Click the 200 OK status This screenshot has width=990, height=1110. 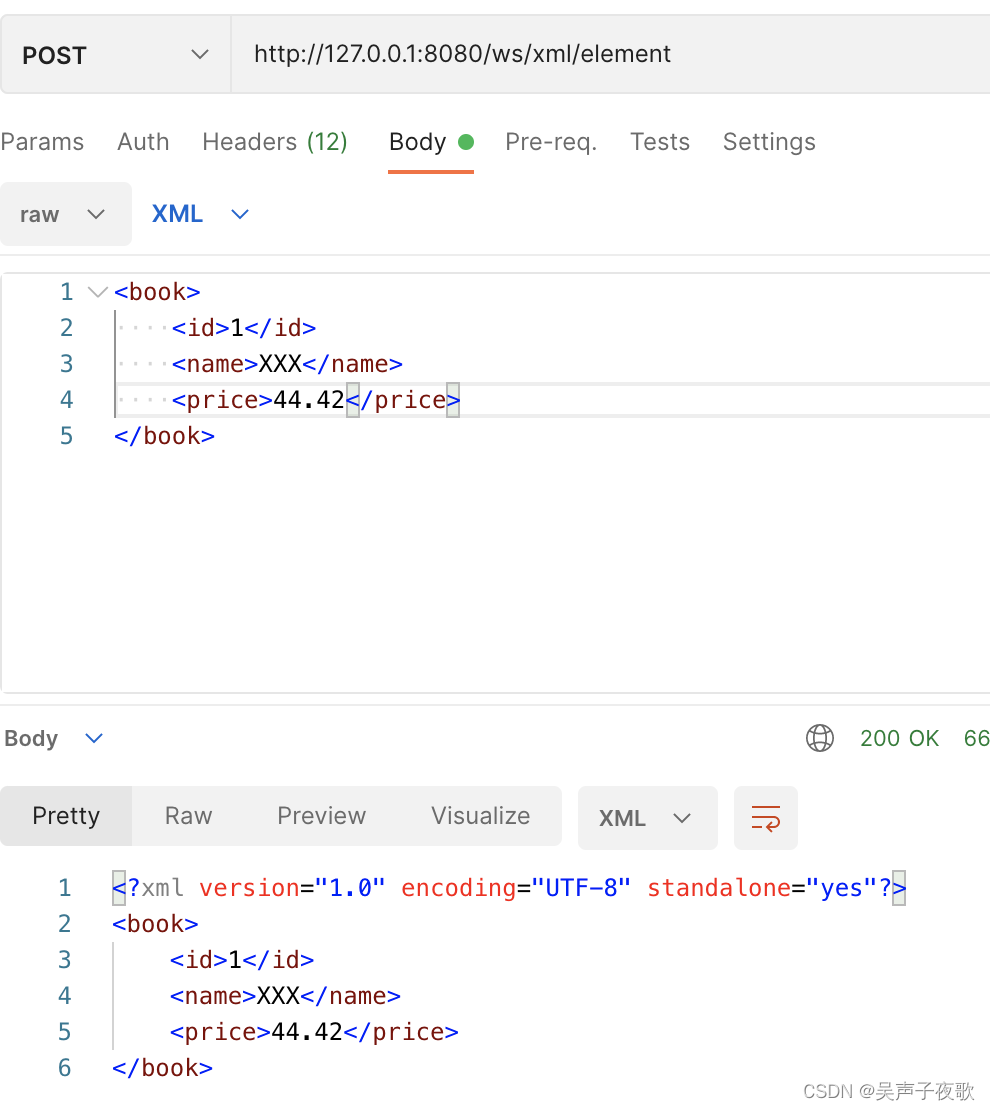[x=899, y=738]
